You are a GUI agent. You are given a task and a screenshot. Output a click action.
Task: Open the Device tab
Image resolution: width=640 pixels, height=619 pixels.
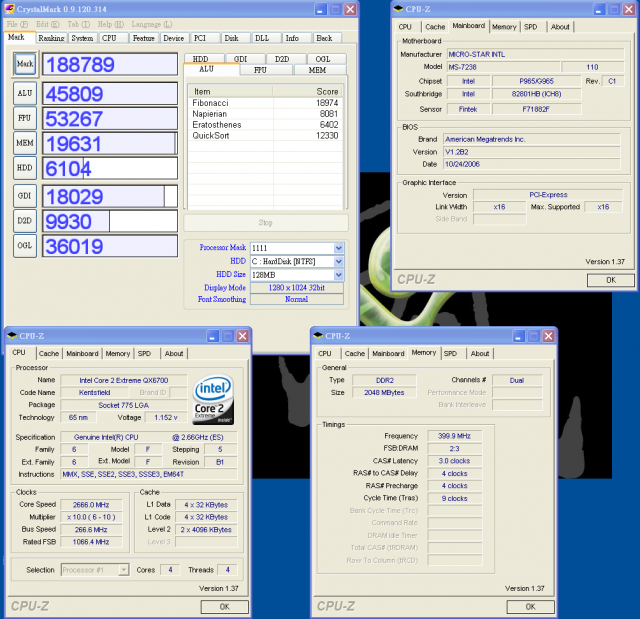tap(174, 38)
